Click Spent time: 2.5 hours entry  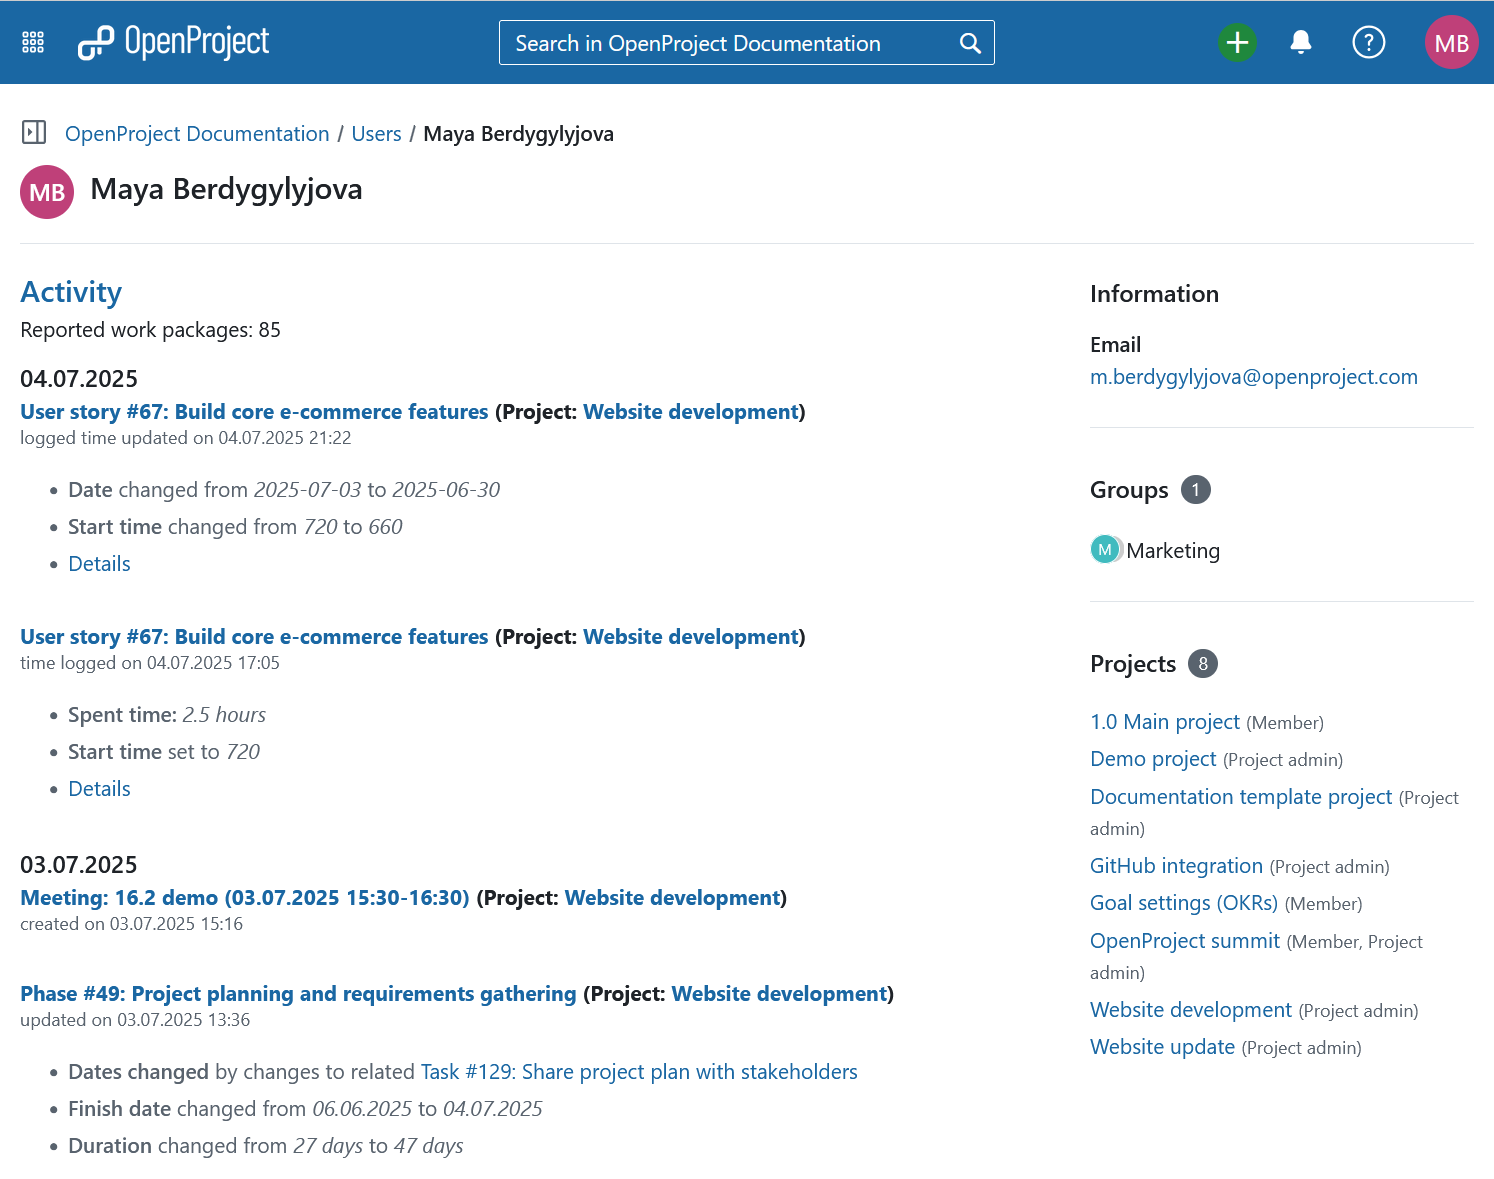pos(167,714)
